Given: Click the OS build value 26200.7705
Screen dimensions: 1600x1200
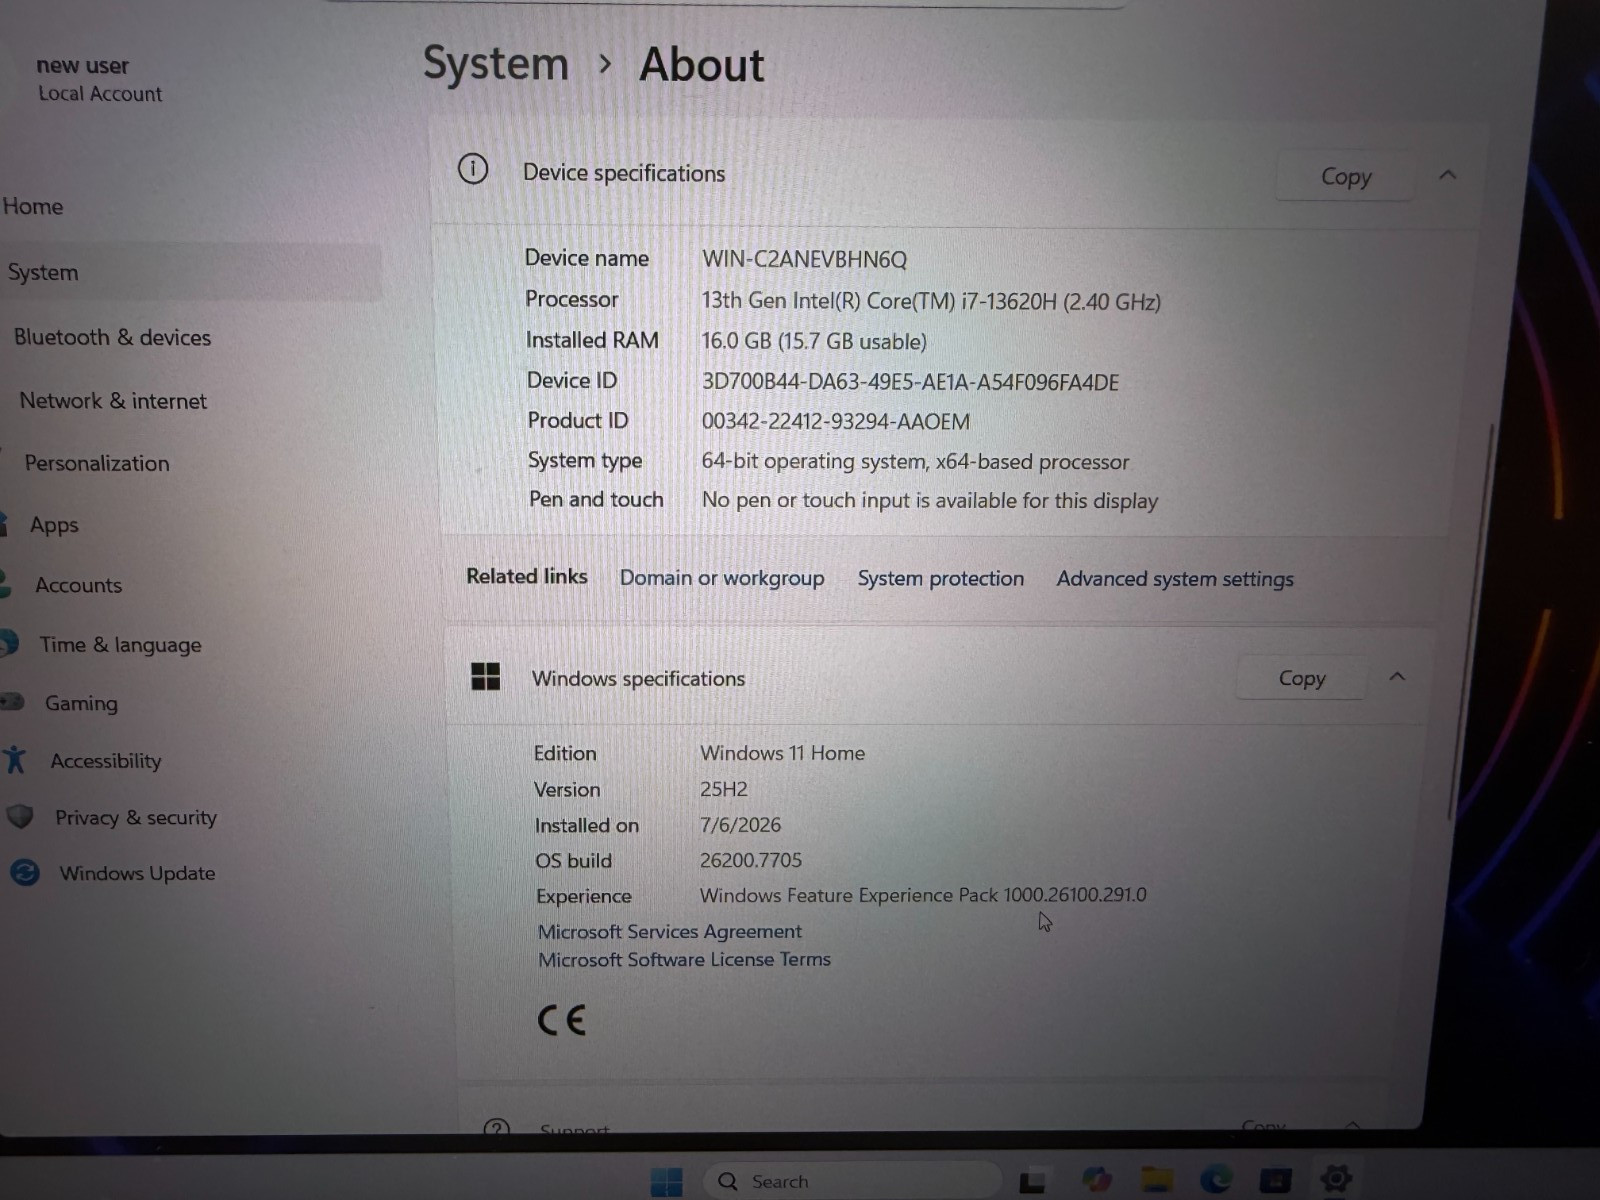Looking at the screenshot, I should click(x=751, y=860).
